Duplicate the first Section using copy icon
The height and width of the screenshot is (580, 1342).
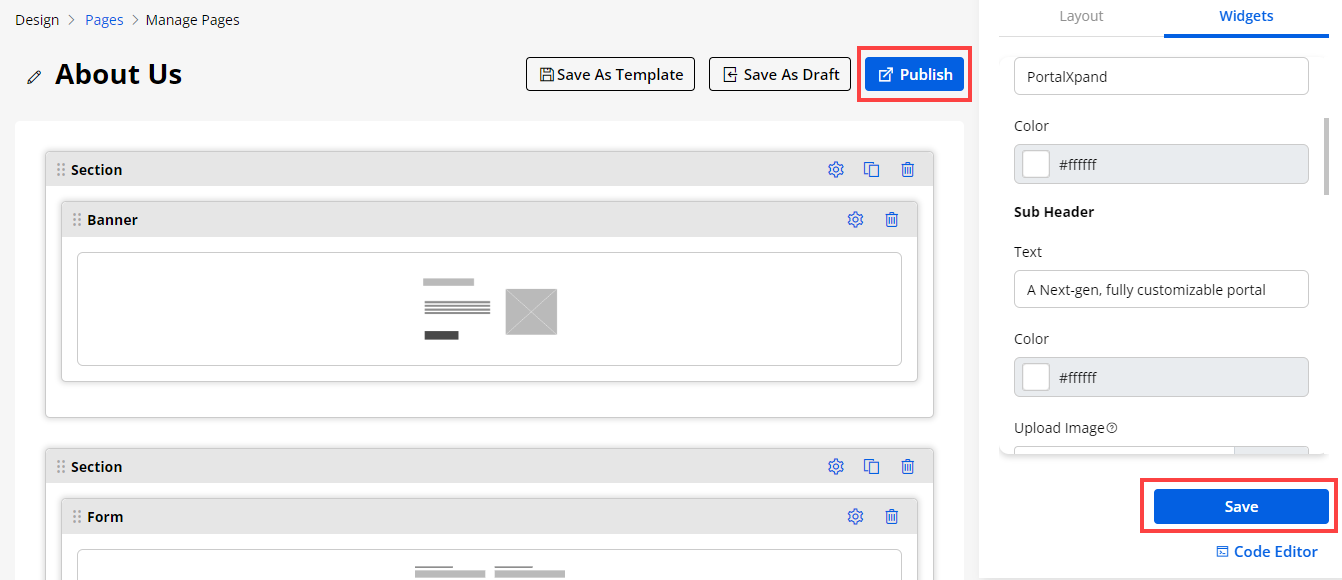(871, 170)
